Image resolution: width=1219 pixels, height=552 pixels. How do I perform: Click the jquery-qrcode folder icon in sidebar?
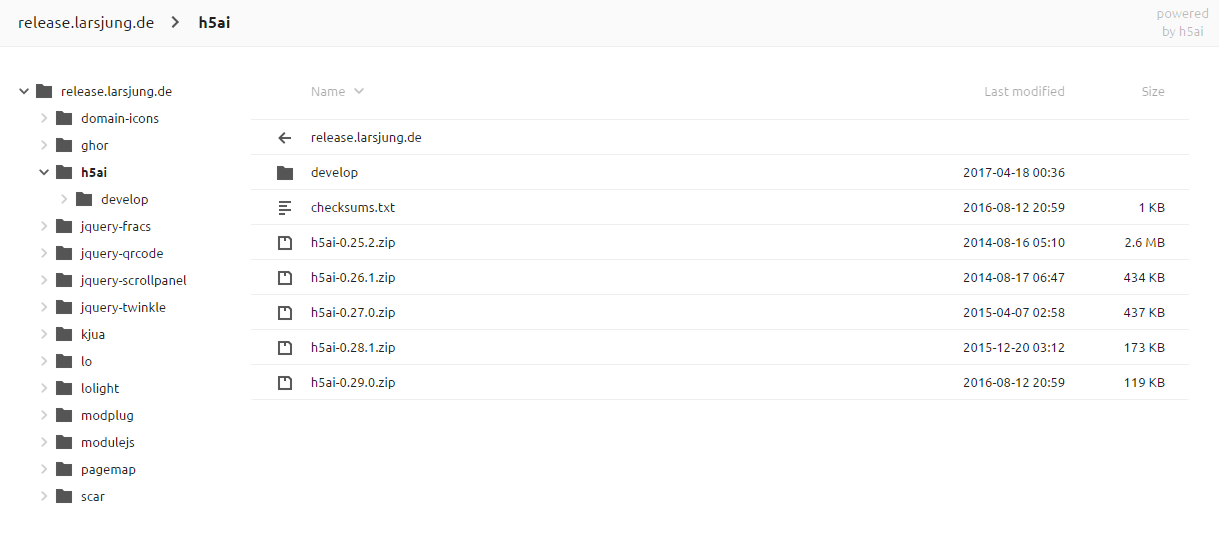64,254
